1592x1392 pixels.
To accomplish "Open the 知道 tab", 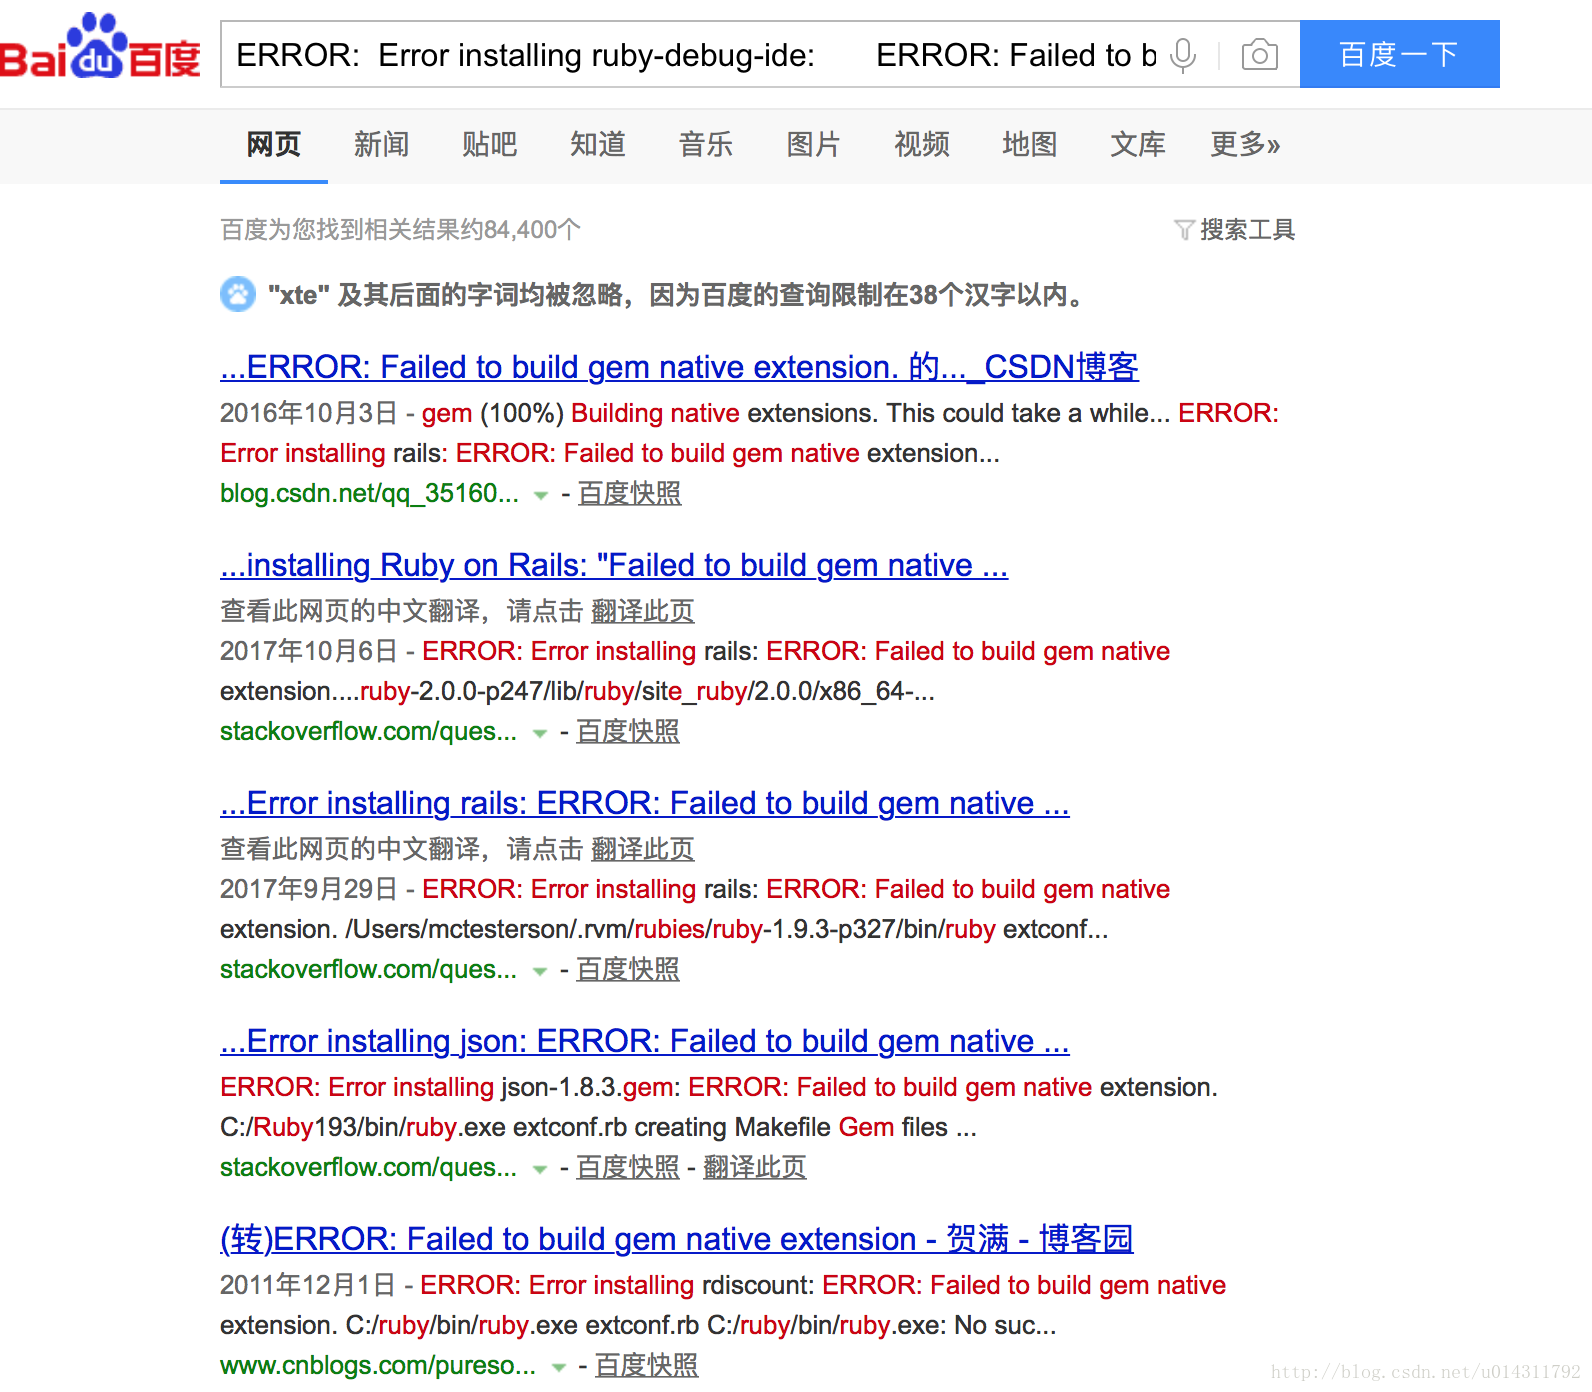I will coord(597,144).
